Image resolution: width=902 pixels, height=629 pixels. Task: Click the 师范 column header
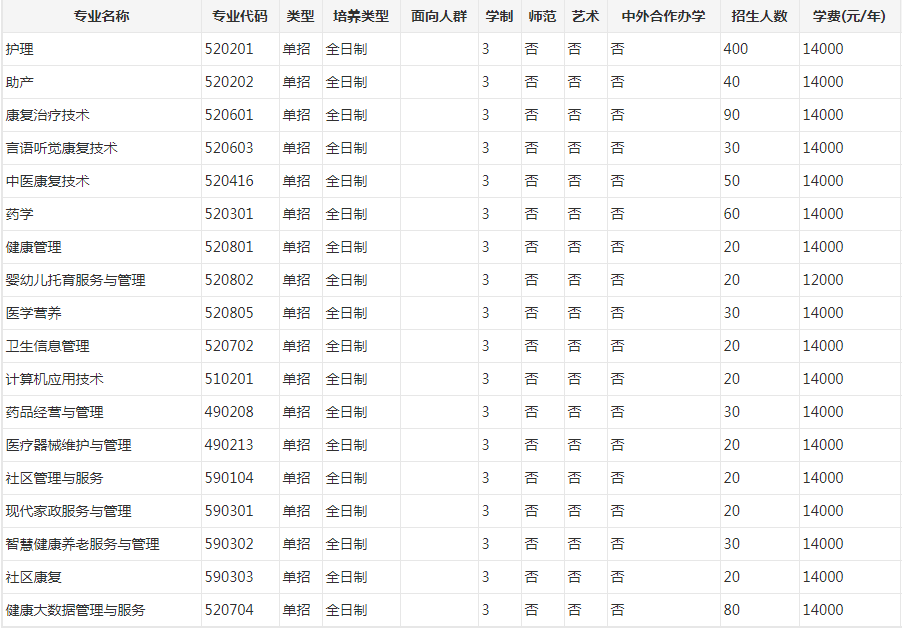[542, 16]
